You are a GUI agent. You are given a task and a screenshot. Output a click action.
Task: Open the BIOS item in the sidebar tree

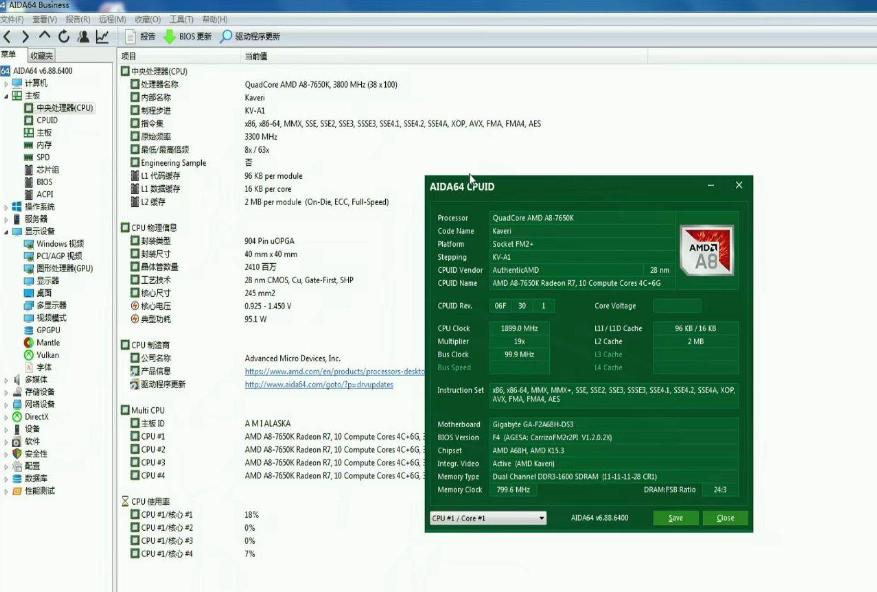38,182
